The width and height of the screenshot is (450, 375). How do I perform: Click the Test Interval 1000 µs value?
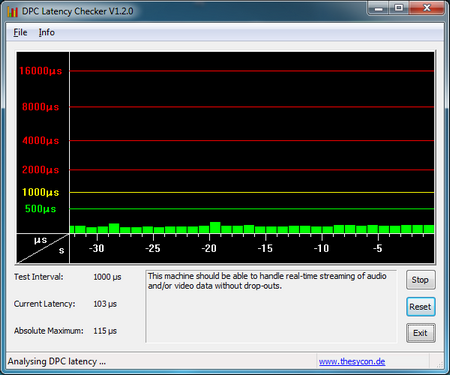tap(107, 277)
